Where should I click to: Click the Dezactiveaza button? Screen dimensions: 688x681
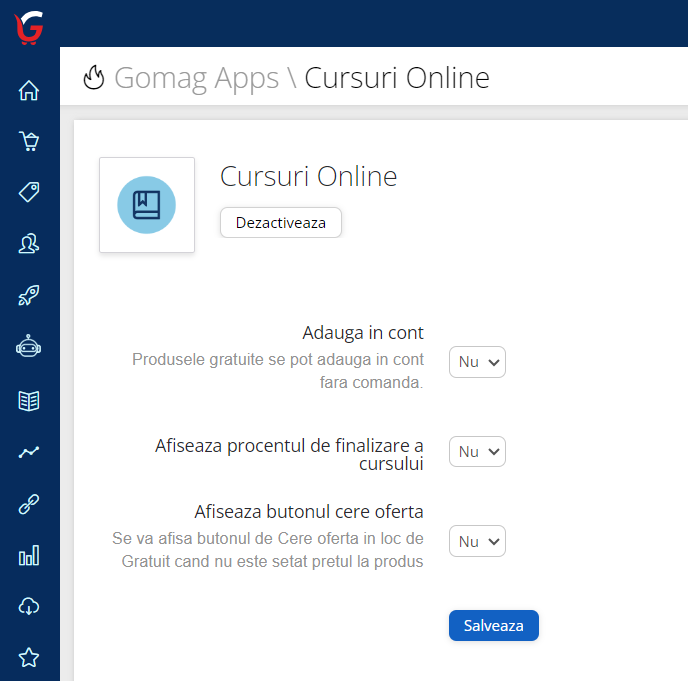(x=281, y=222)
